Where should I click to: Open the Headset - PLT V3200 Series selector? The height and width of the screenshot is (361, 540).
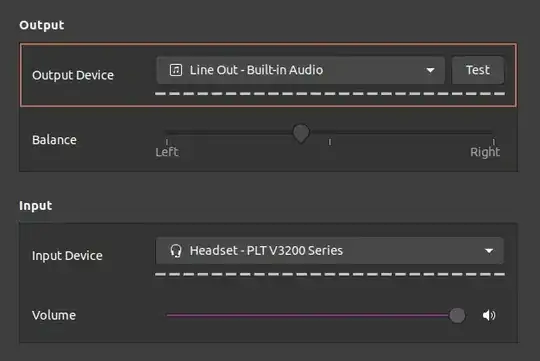pyautogui.click(x=330, y=251)
